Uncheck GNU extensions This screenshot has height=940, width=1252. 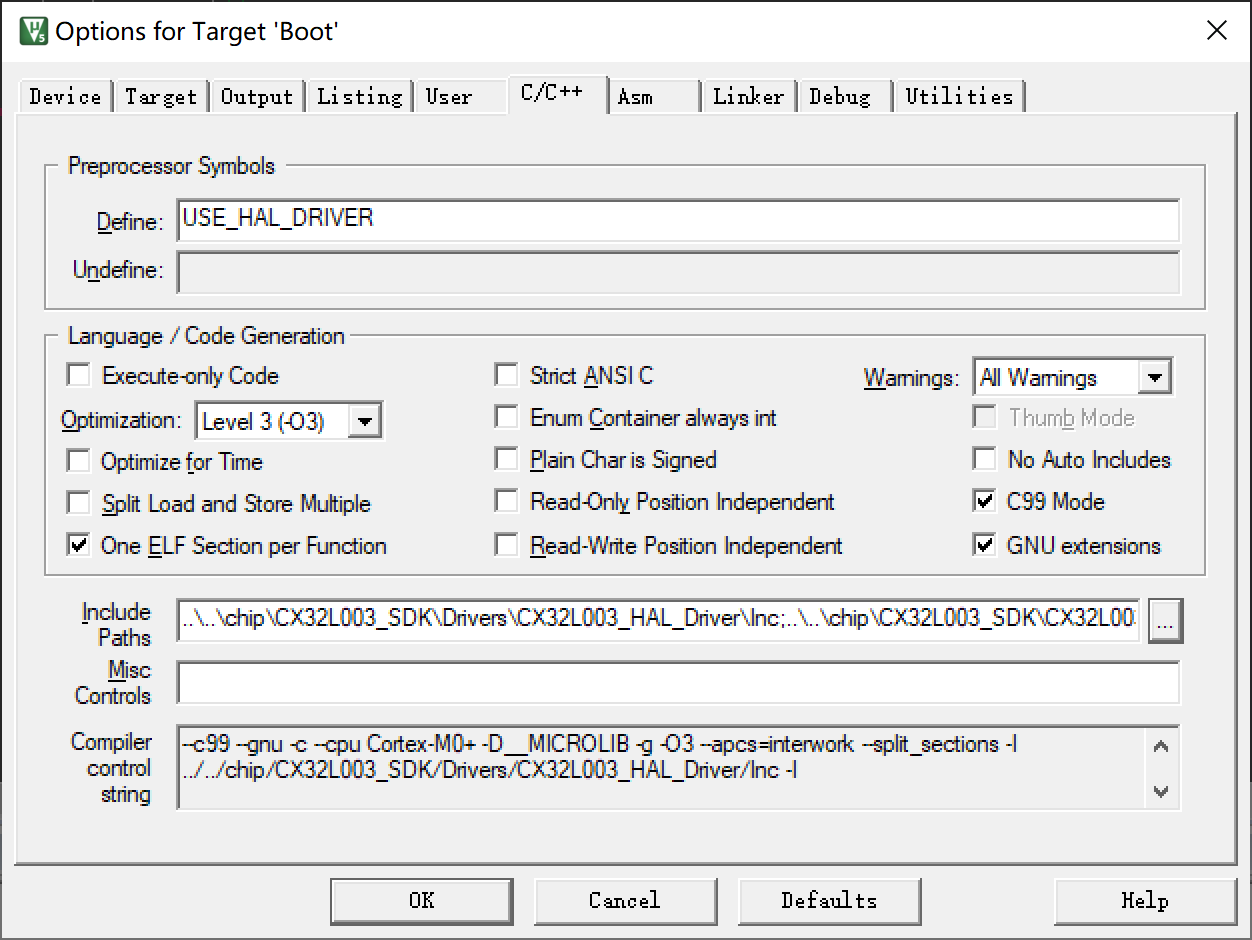pos(983,545)
